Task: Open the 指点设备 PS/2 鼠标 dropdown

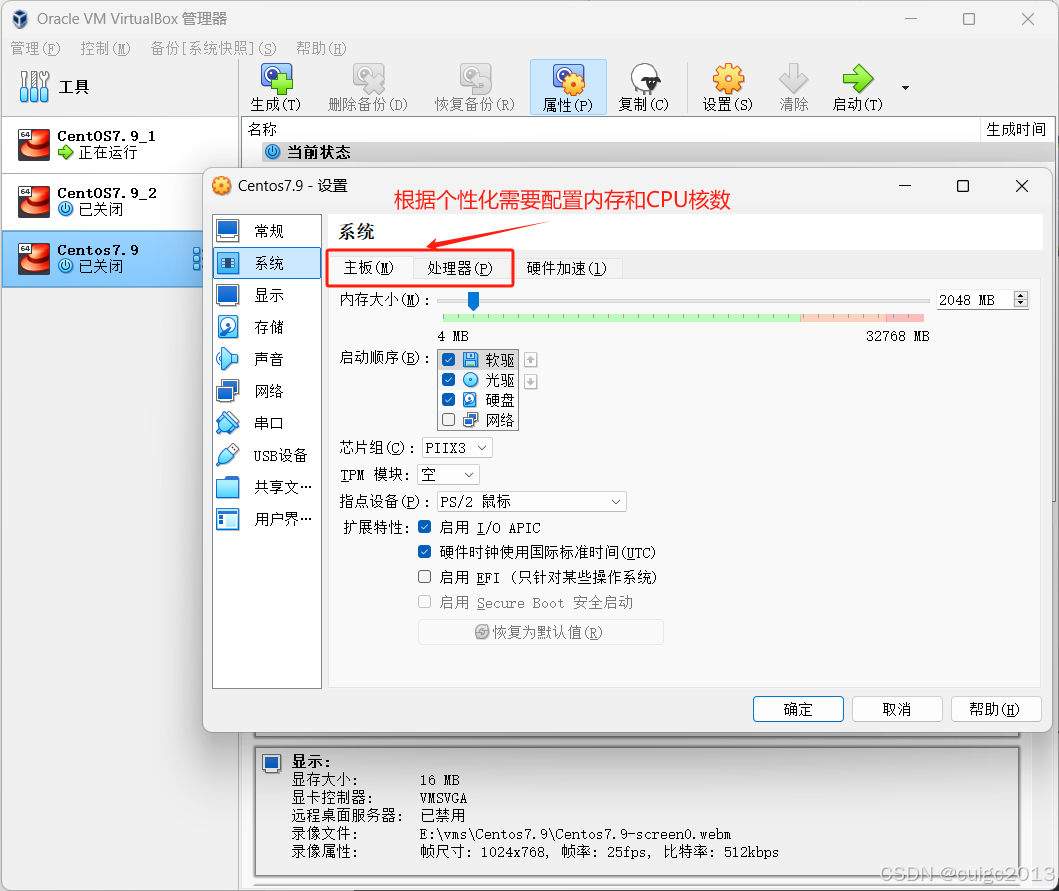Action: click(532, 502)
